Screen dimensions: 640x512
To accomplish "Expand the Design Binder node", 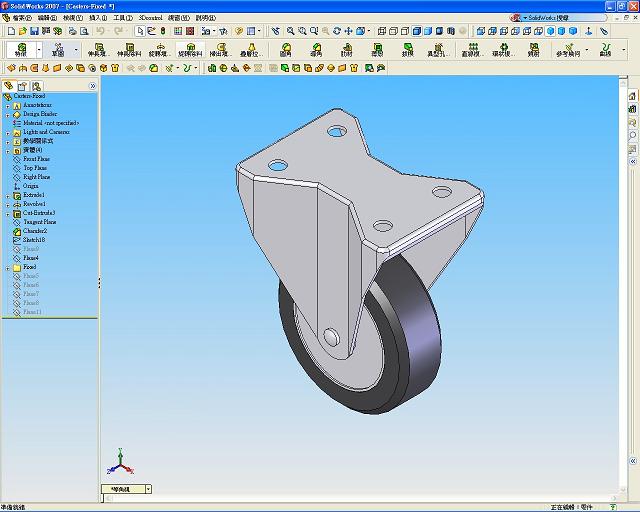I will [x=8, y=115].
